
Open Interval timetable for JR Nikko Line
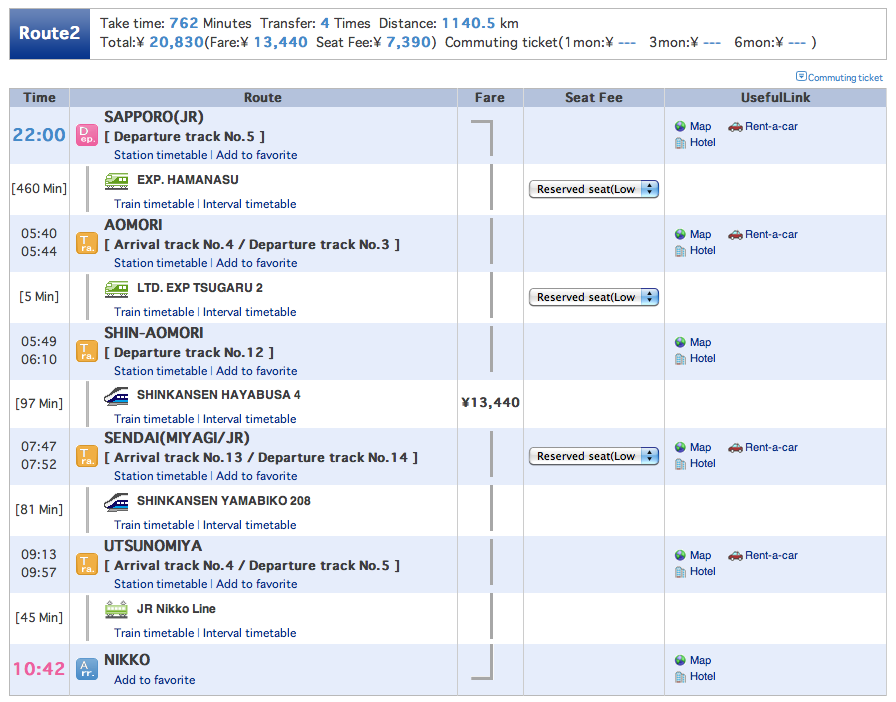pyautogui.click(x=250, y=633)
